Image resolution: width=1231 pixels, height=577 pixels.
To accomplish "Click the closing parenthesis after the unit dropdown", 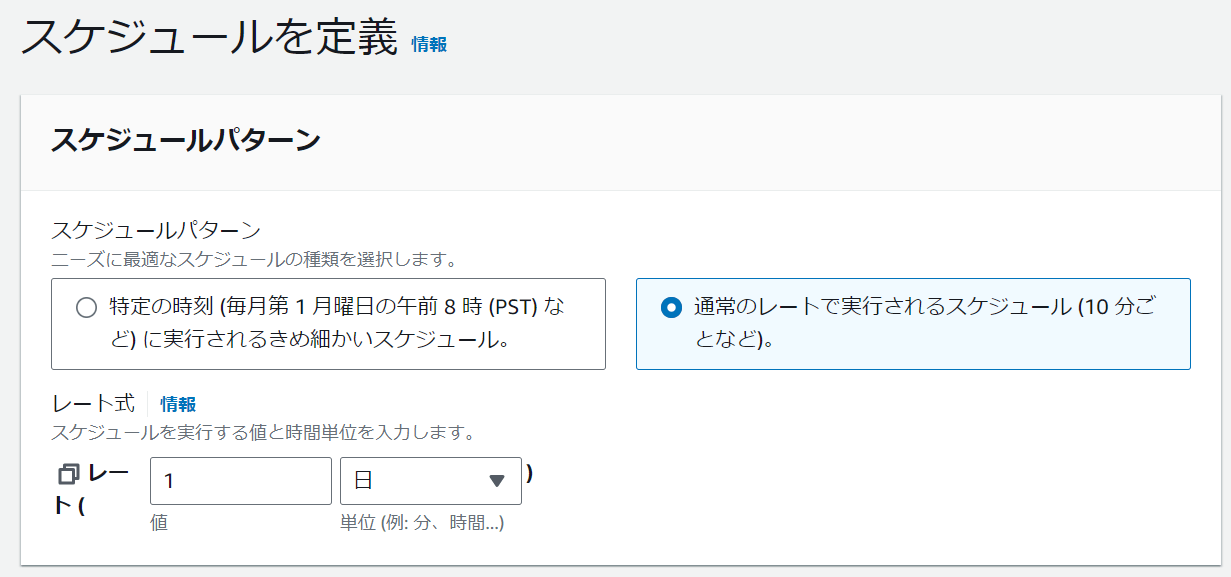I will point(529,472).
